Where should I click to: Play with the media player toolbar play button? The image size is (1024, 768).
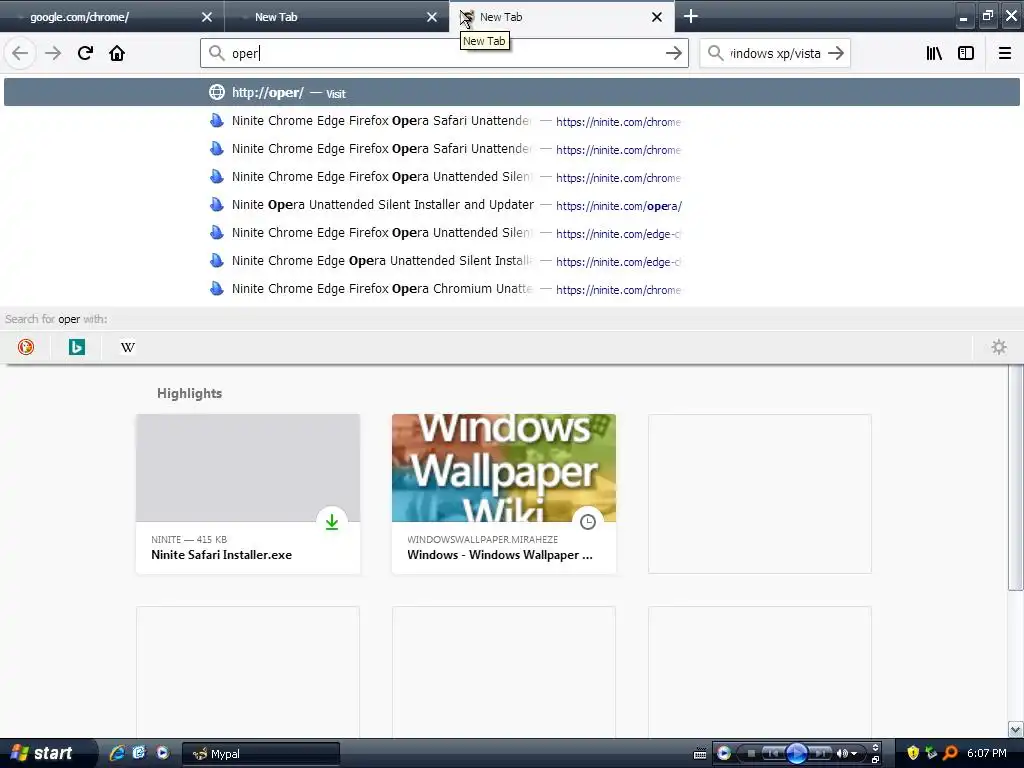(x=797, y=754)
